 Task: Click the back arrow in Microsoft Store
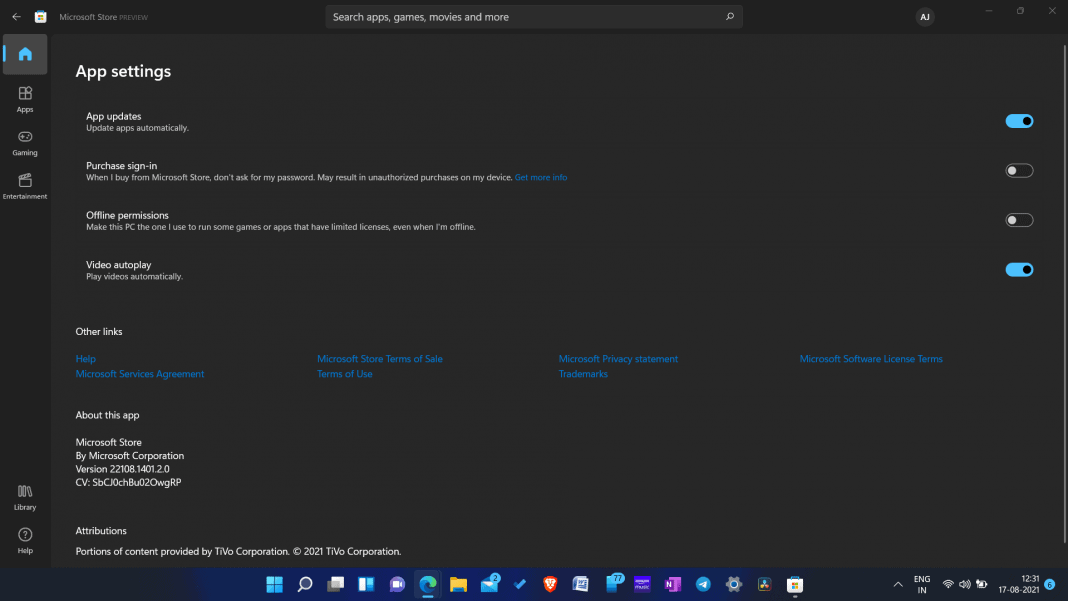point(15,16)
